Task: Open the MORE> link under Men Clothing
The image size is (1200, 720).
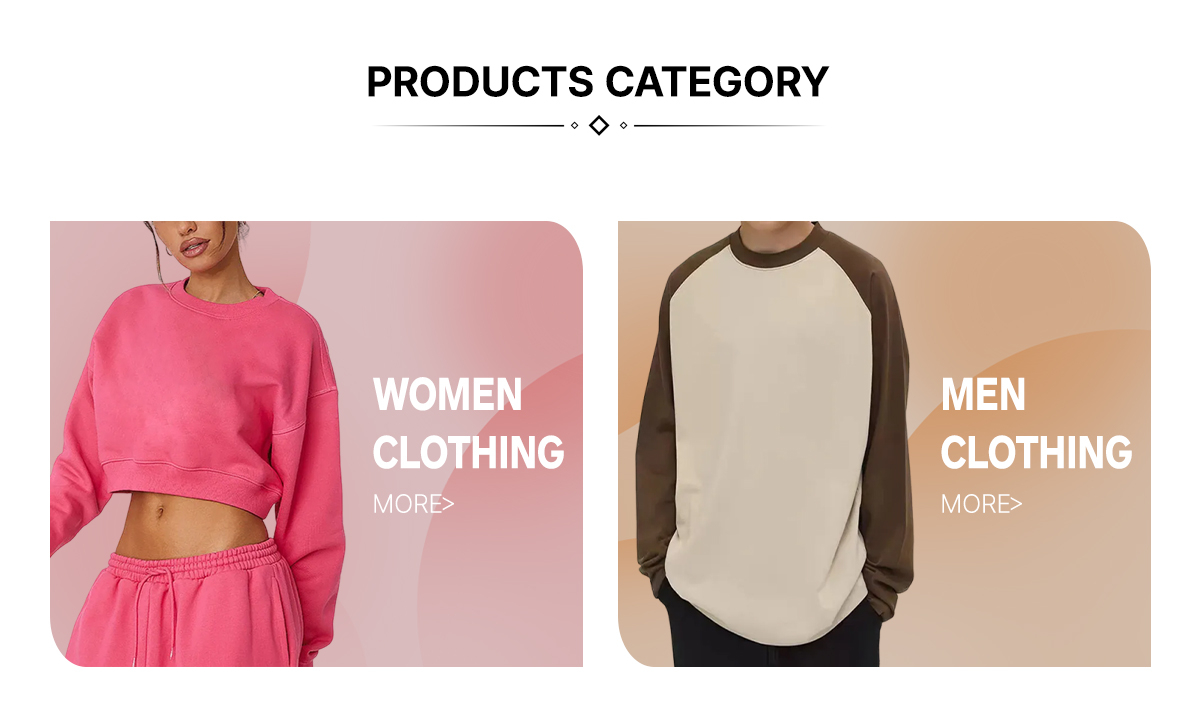Action: [x=981, y=504]
